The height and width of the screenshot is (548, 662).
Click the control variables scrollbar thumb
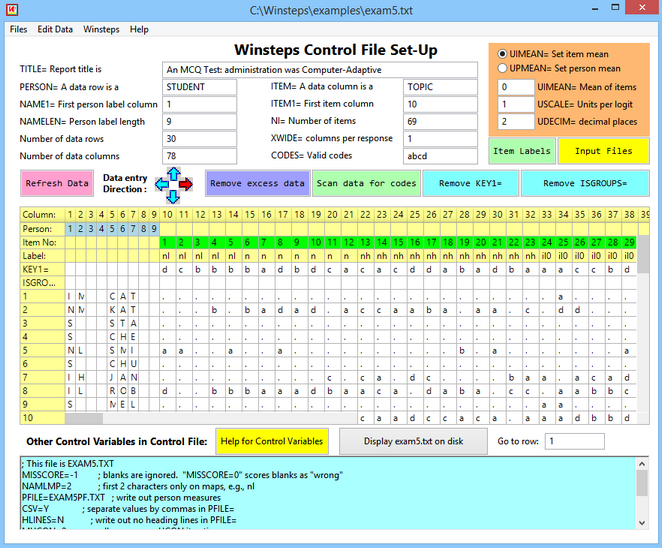tap(642, 483)
